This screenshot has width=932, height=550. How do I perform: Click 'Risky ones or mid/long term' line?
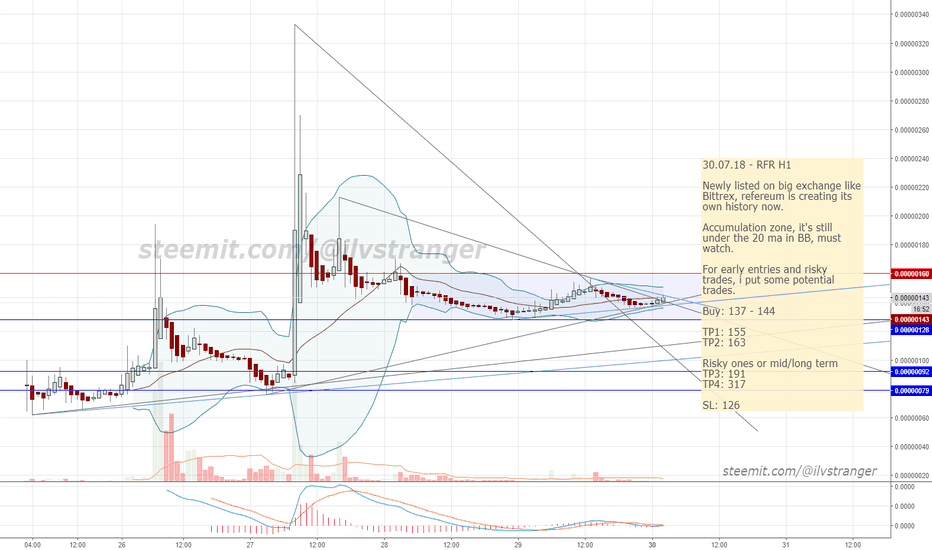[770, 363]
